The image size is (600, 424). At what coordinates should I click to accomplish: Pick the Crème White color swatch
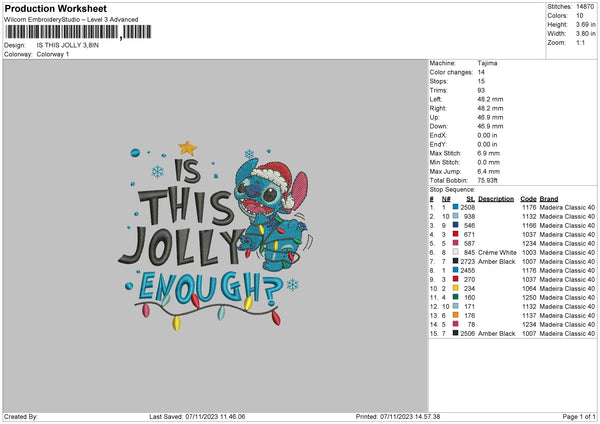(455, 252)
